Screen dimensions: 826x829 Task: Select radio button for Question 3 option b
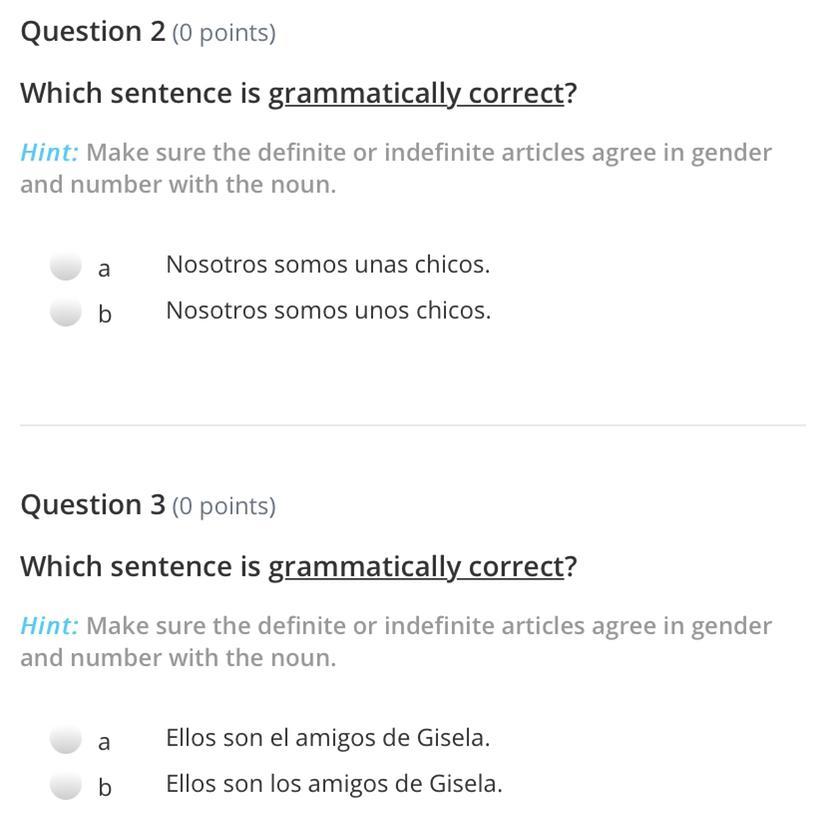[66, 785]
